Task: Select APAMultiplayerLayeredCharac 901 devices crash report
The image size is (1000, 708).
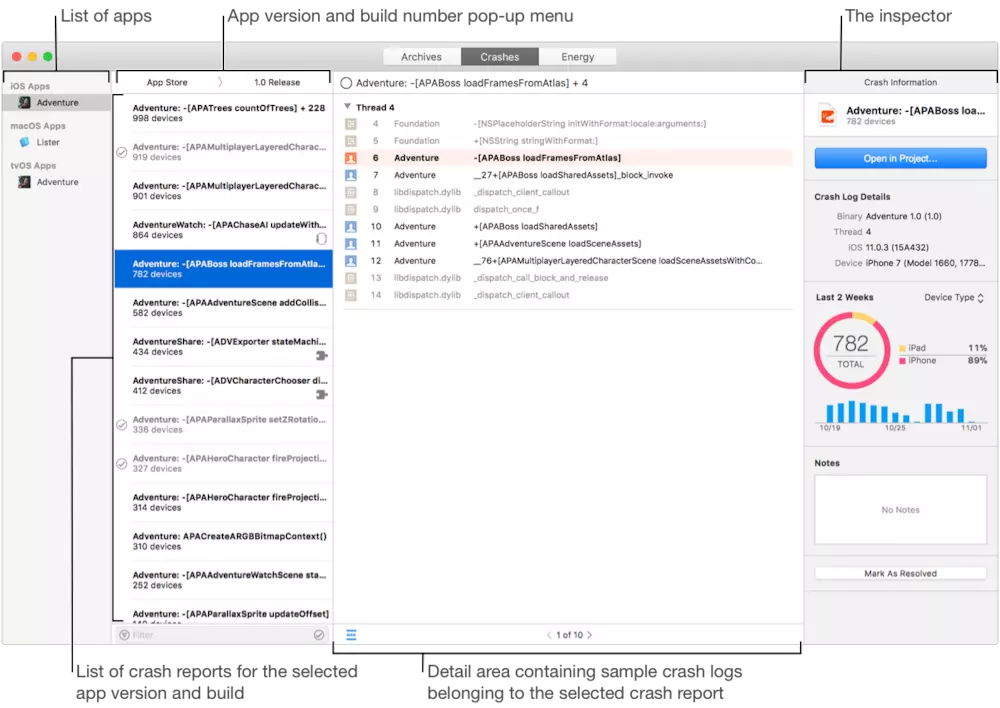Action: pos(224,191)
